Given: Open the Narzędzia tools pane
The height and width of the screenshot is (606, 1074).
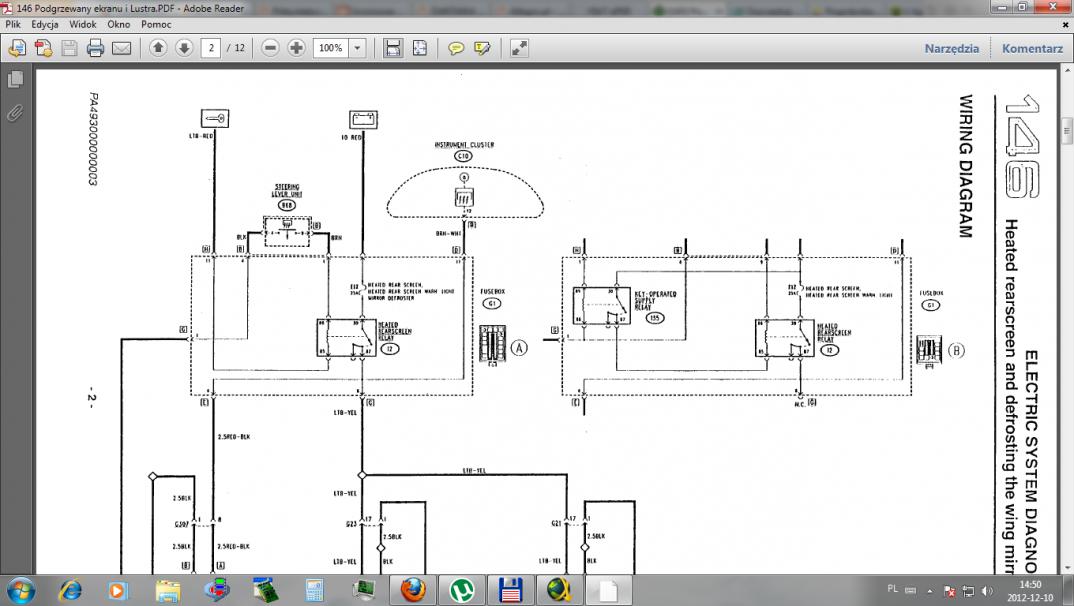Looking at the screenshot, I should click(951, 48).
